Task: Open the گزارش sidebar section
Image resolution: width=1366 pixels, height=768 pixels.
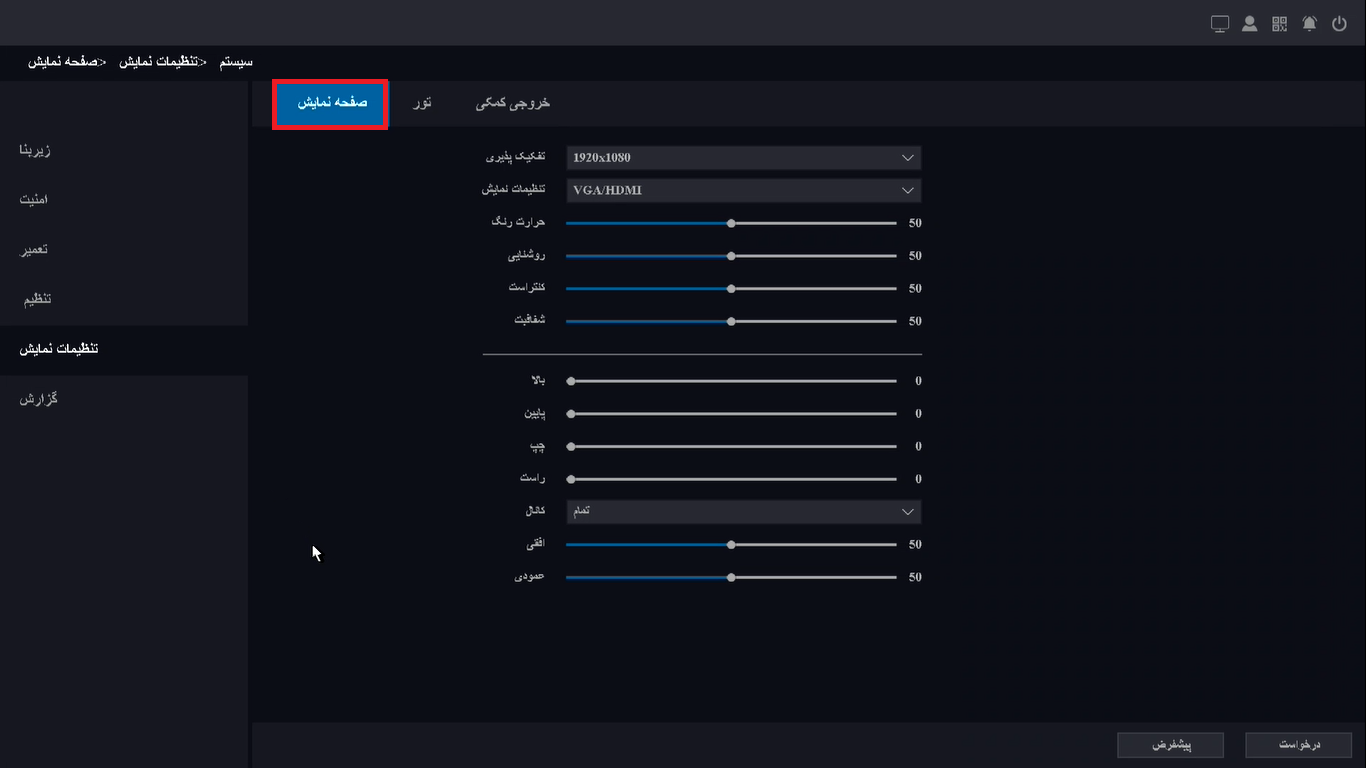Action: [38, 400]
